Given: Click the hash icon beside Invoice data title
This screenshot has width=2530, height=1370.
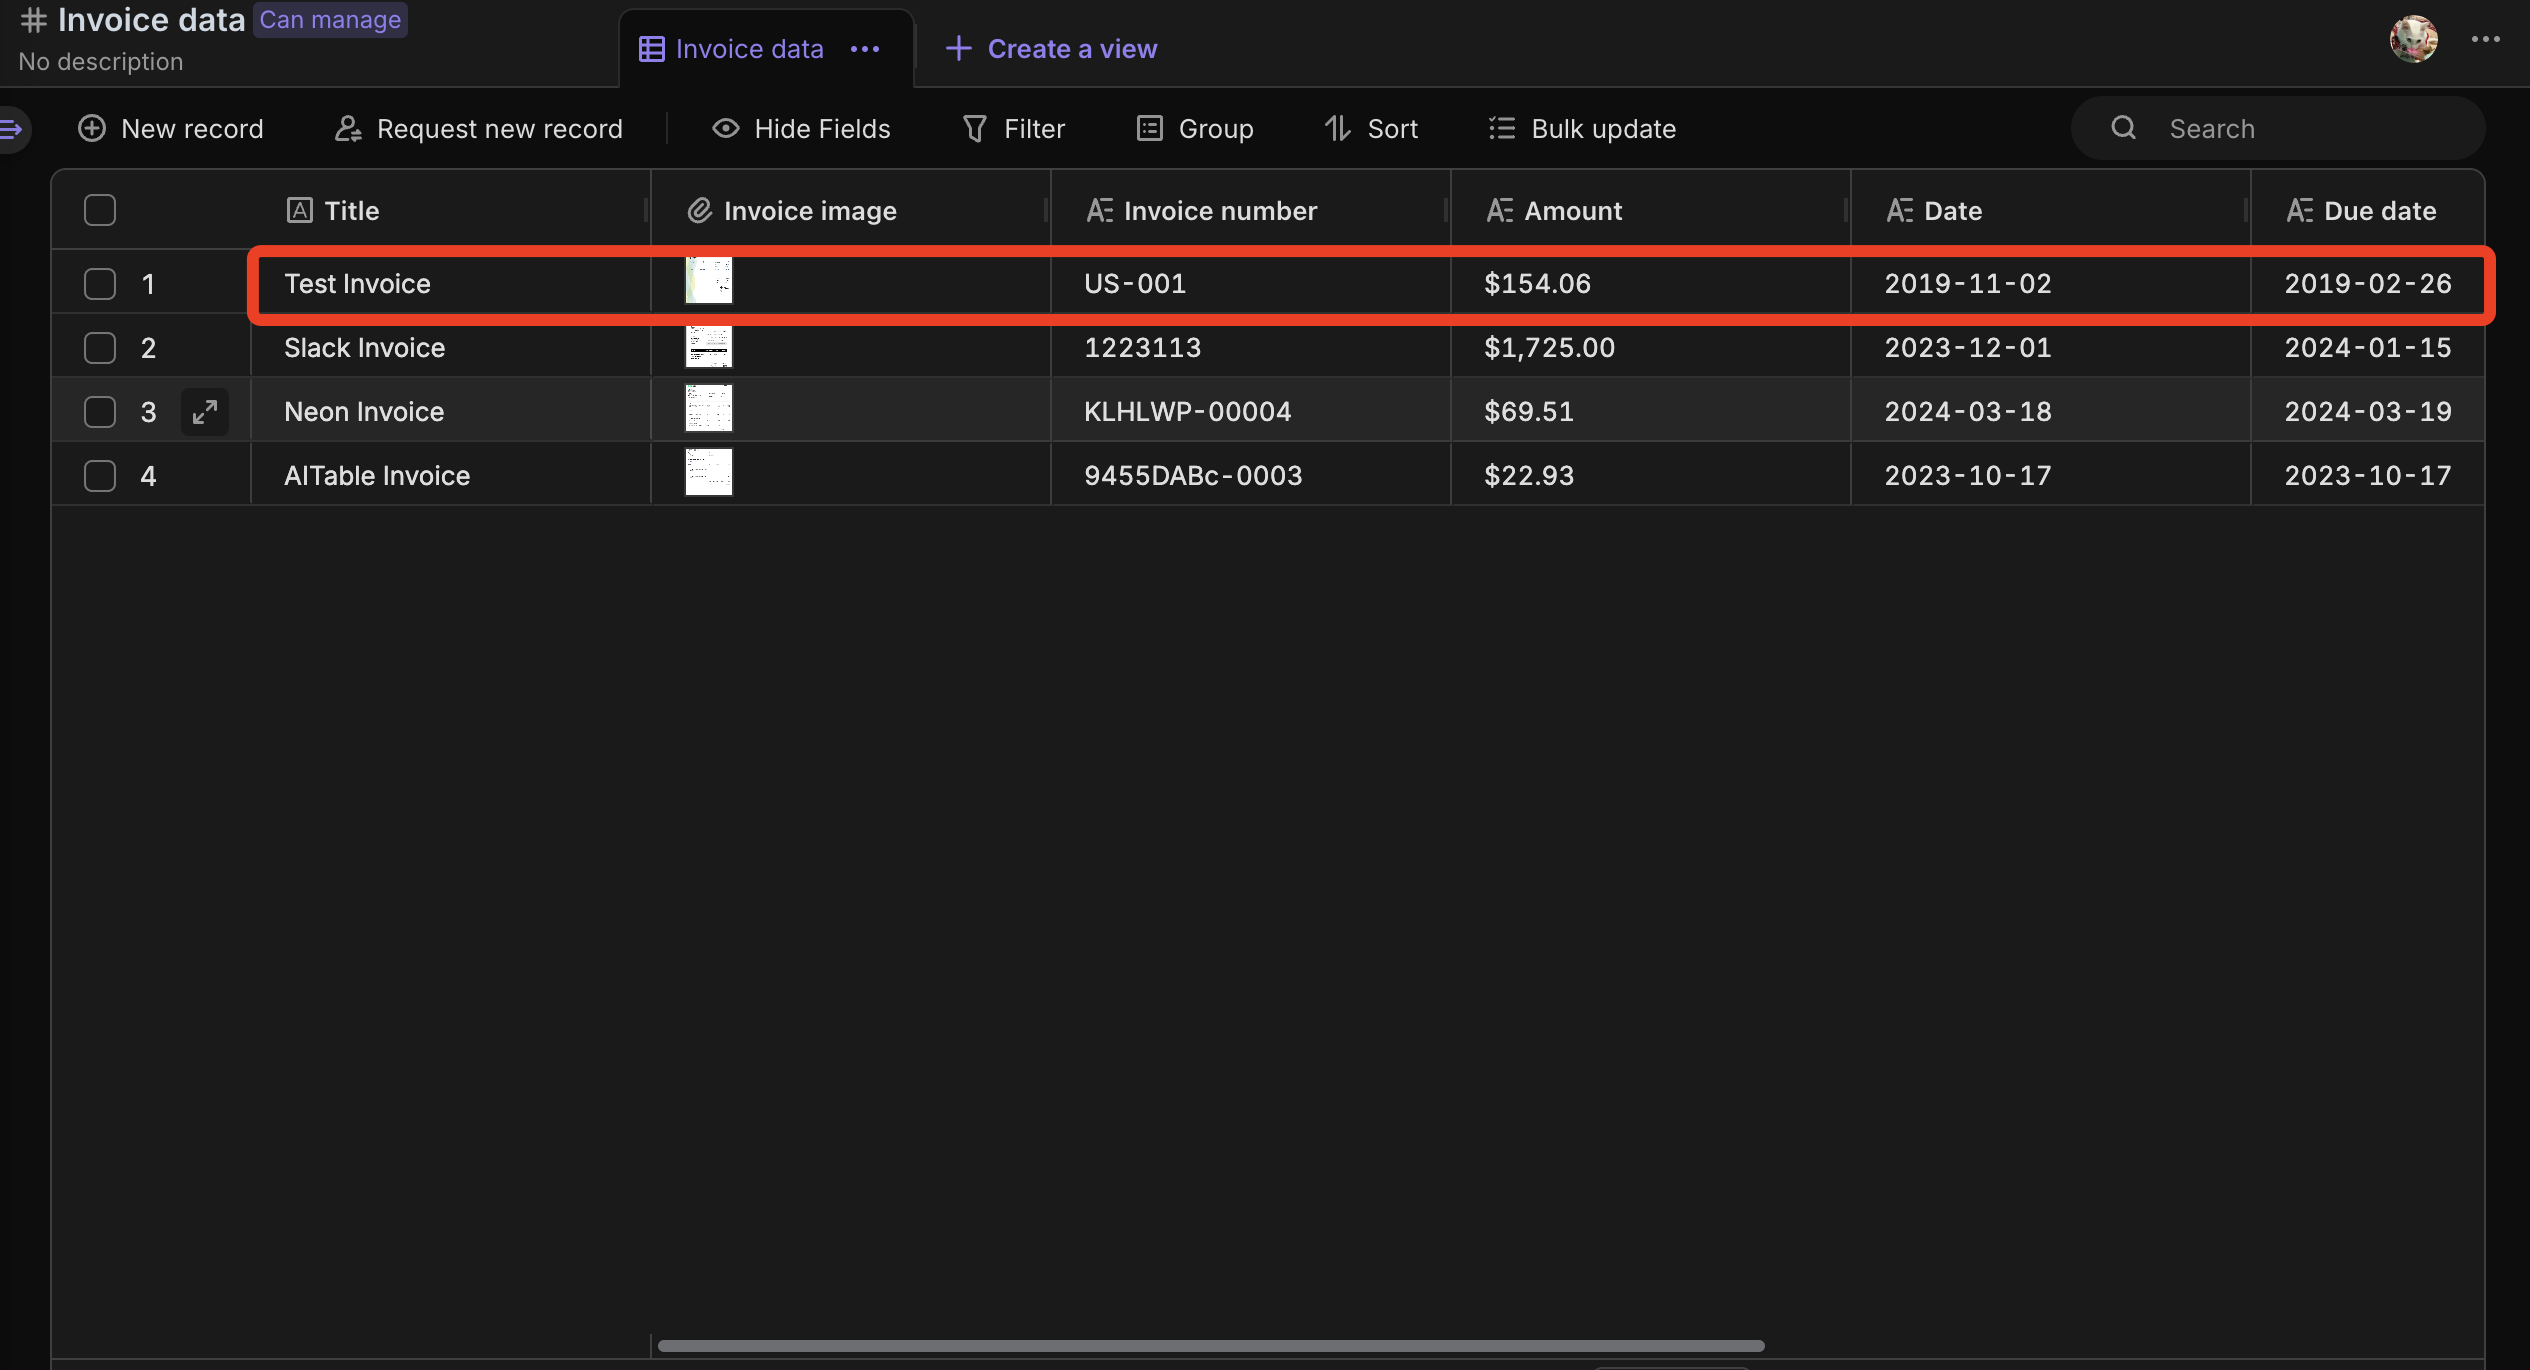Looking at the screenshot, I should (33, 20).
